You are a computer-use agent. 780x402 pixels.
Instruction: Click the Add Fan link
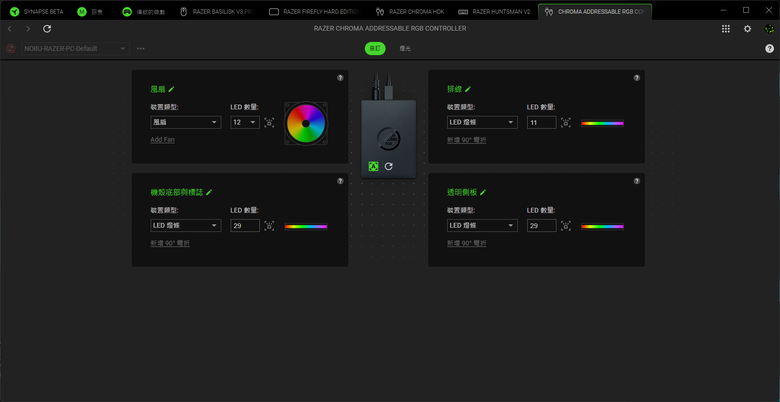(x=162, y=140)
